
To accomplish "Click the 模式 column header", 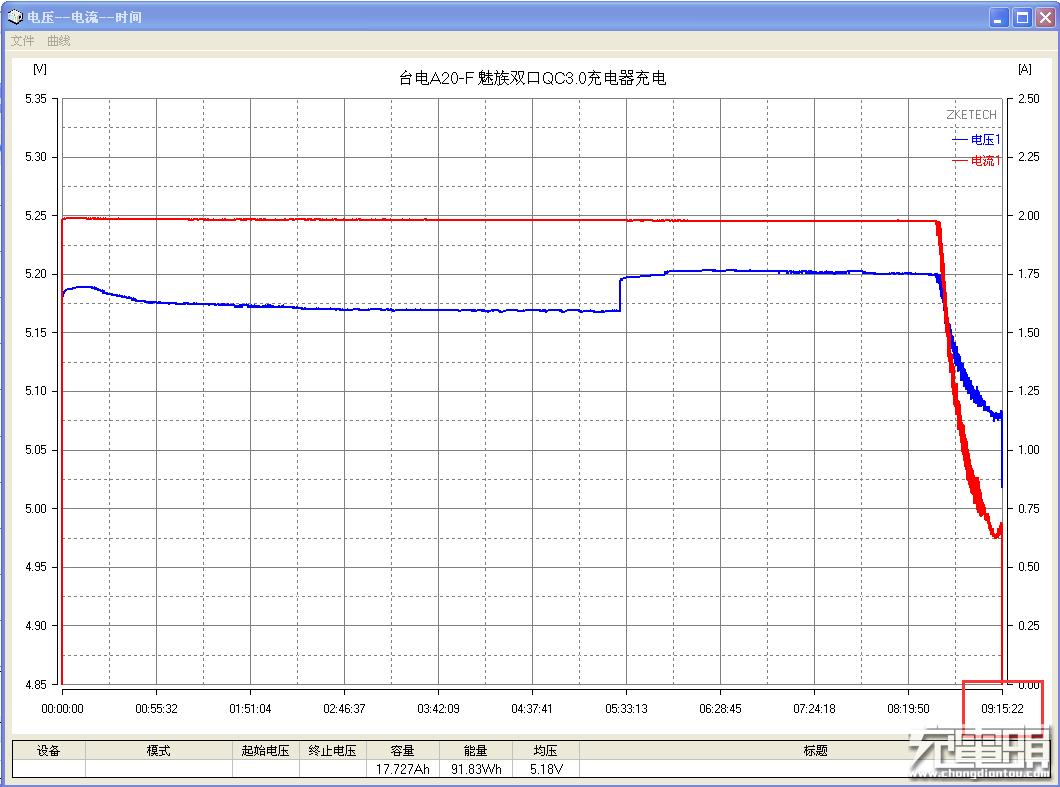I will point(158,750).
